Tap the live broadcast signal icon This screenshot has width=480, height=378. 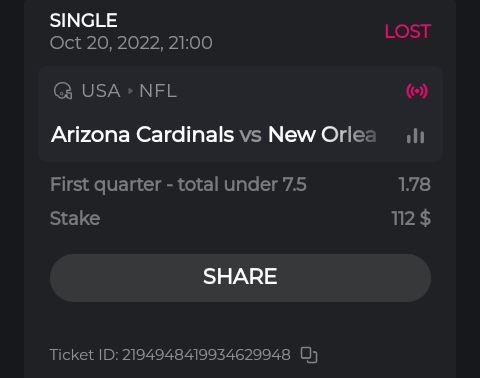tap(417, 91)
